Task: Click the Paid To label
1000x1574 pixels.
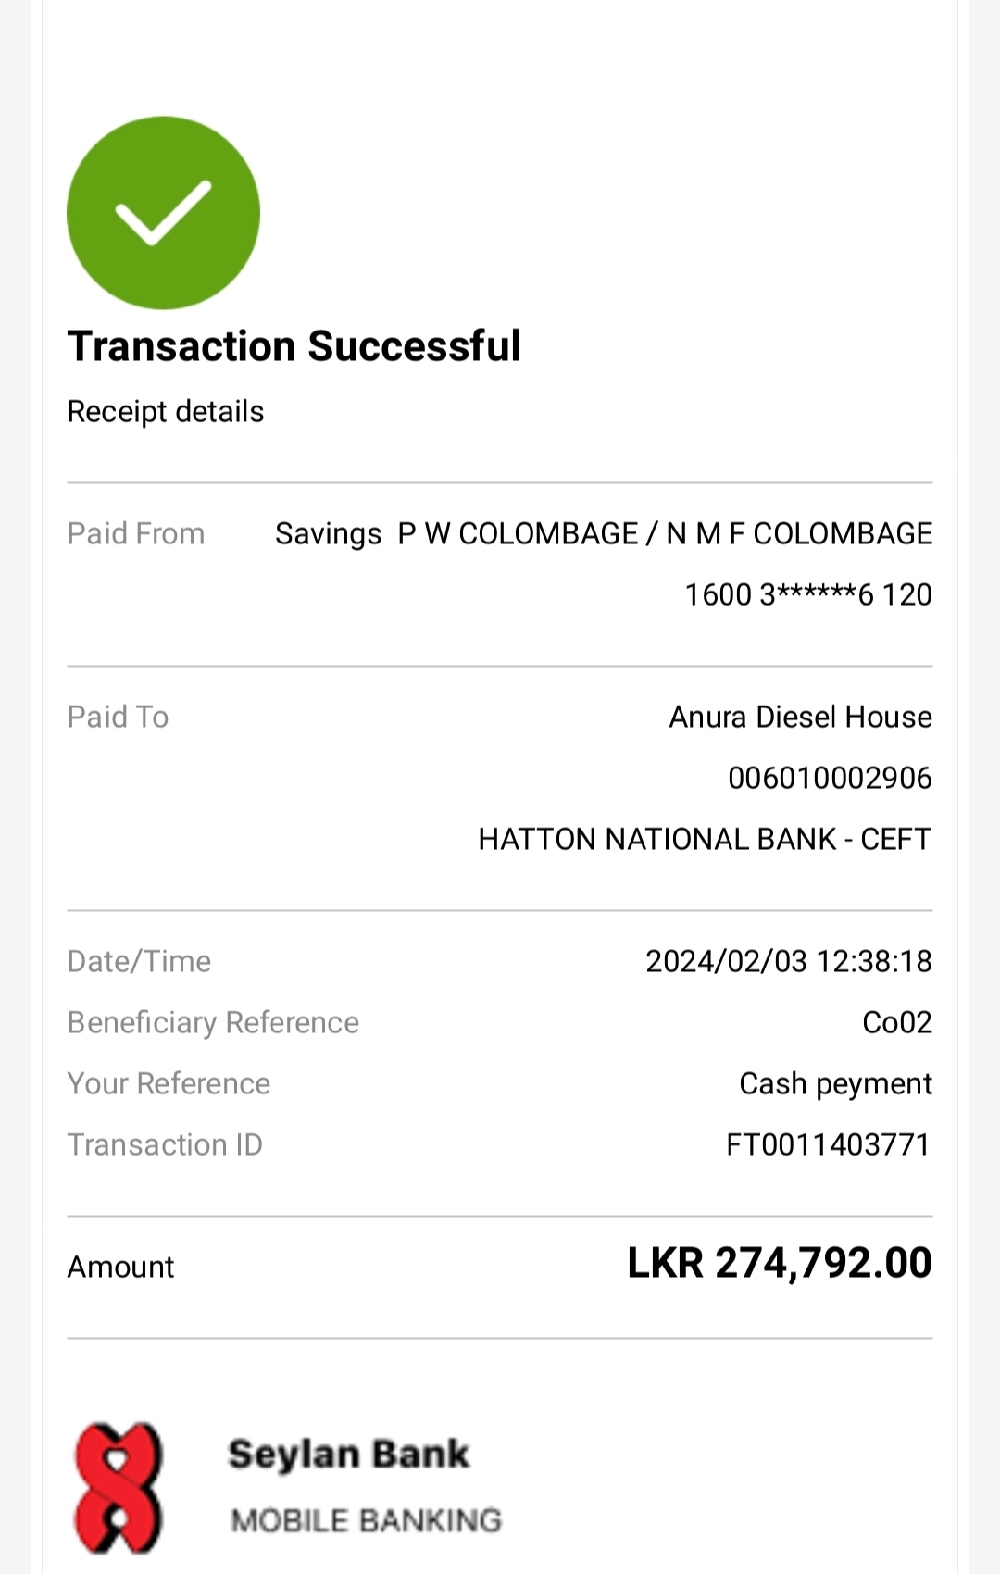Action: click(x=118, y=717)
